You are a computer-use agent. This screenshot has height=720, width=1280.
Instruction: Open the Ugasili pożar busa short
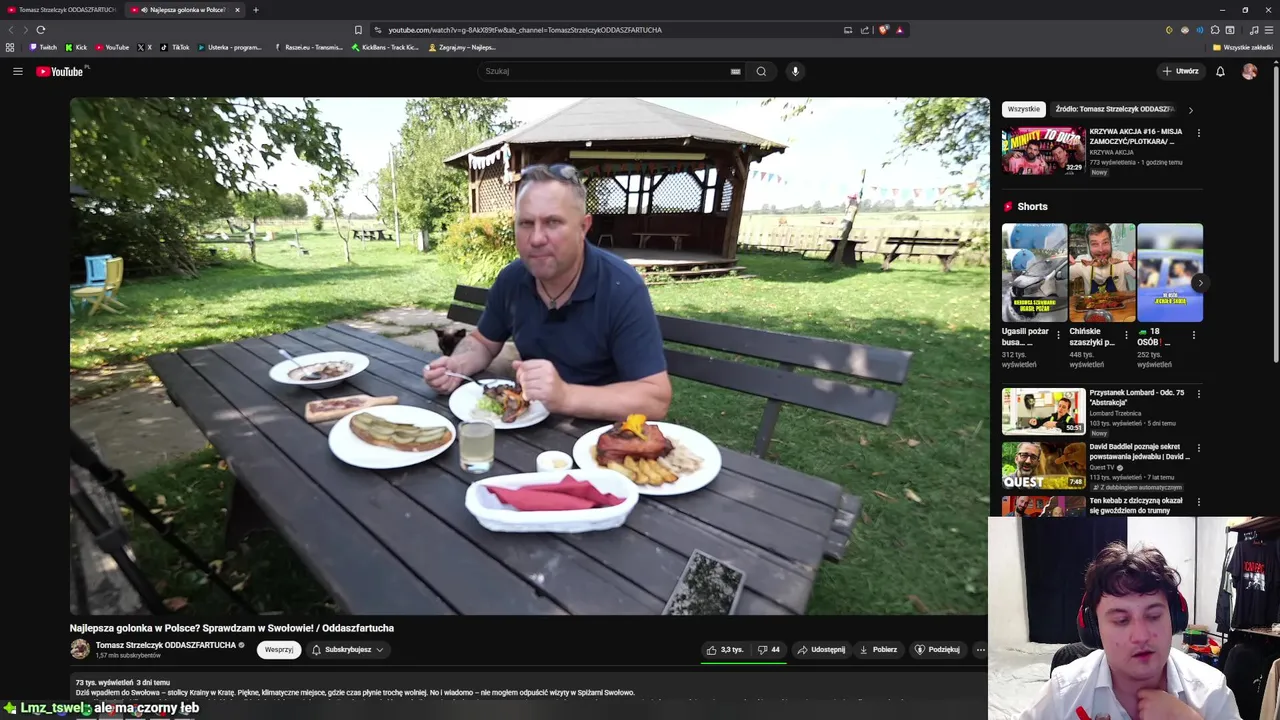click(1034, 273)
